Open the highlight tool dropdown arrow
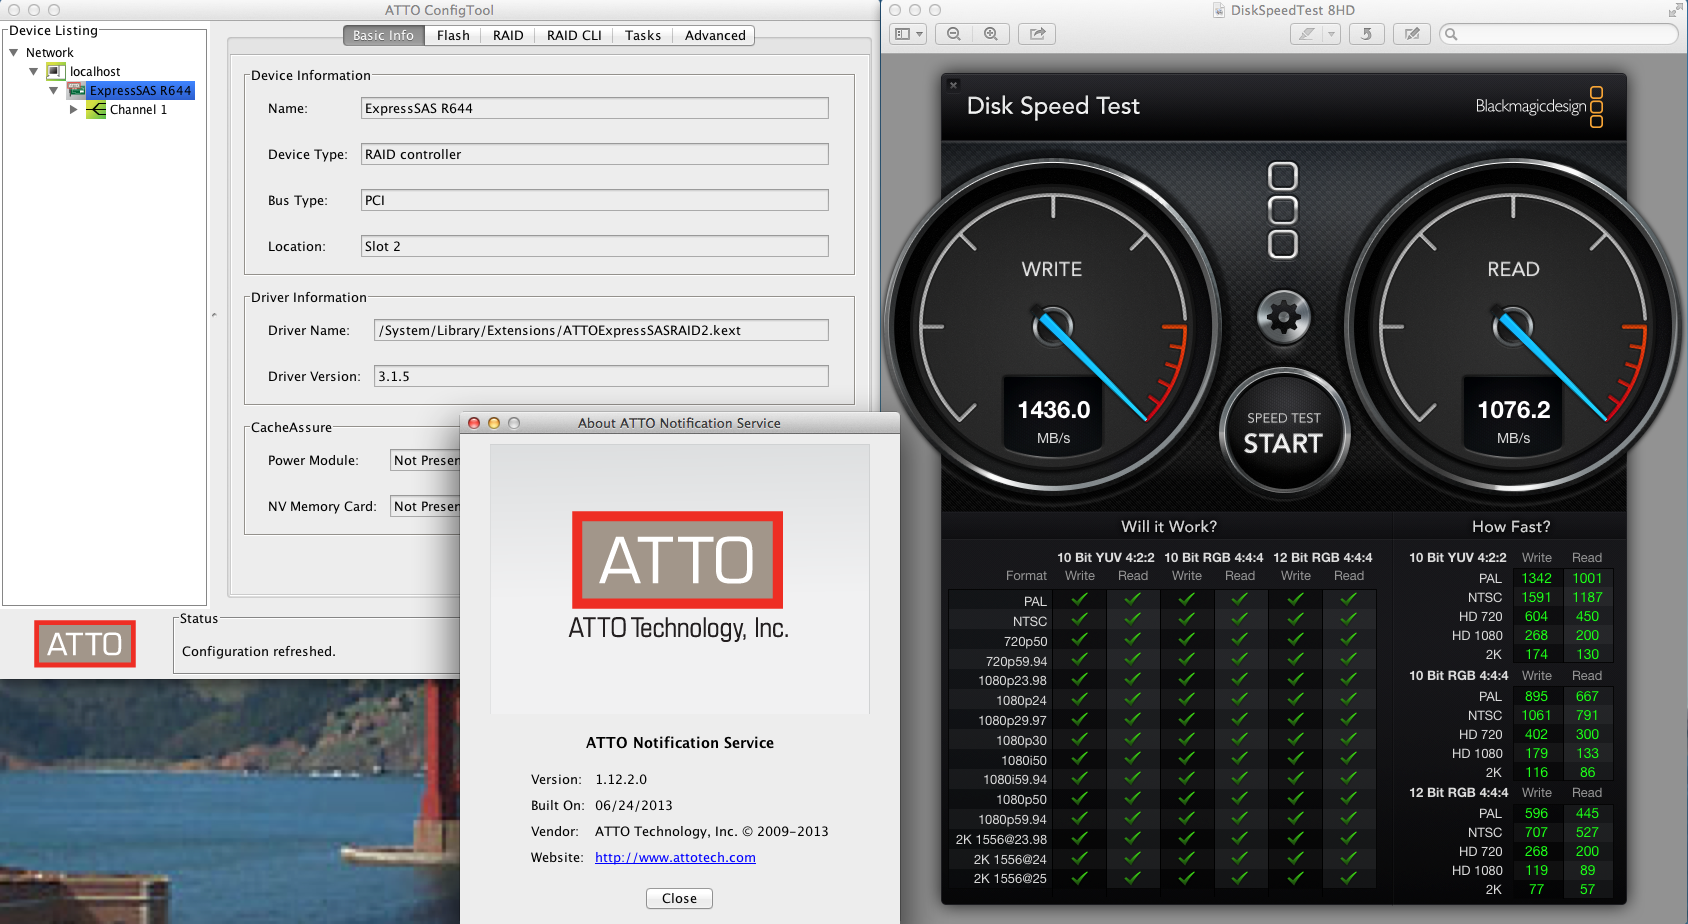The width and height of the screenshot is (1688, 924). click(1331, 34)
